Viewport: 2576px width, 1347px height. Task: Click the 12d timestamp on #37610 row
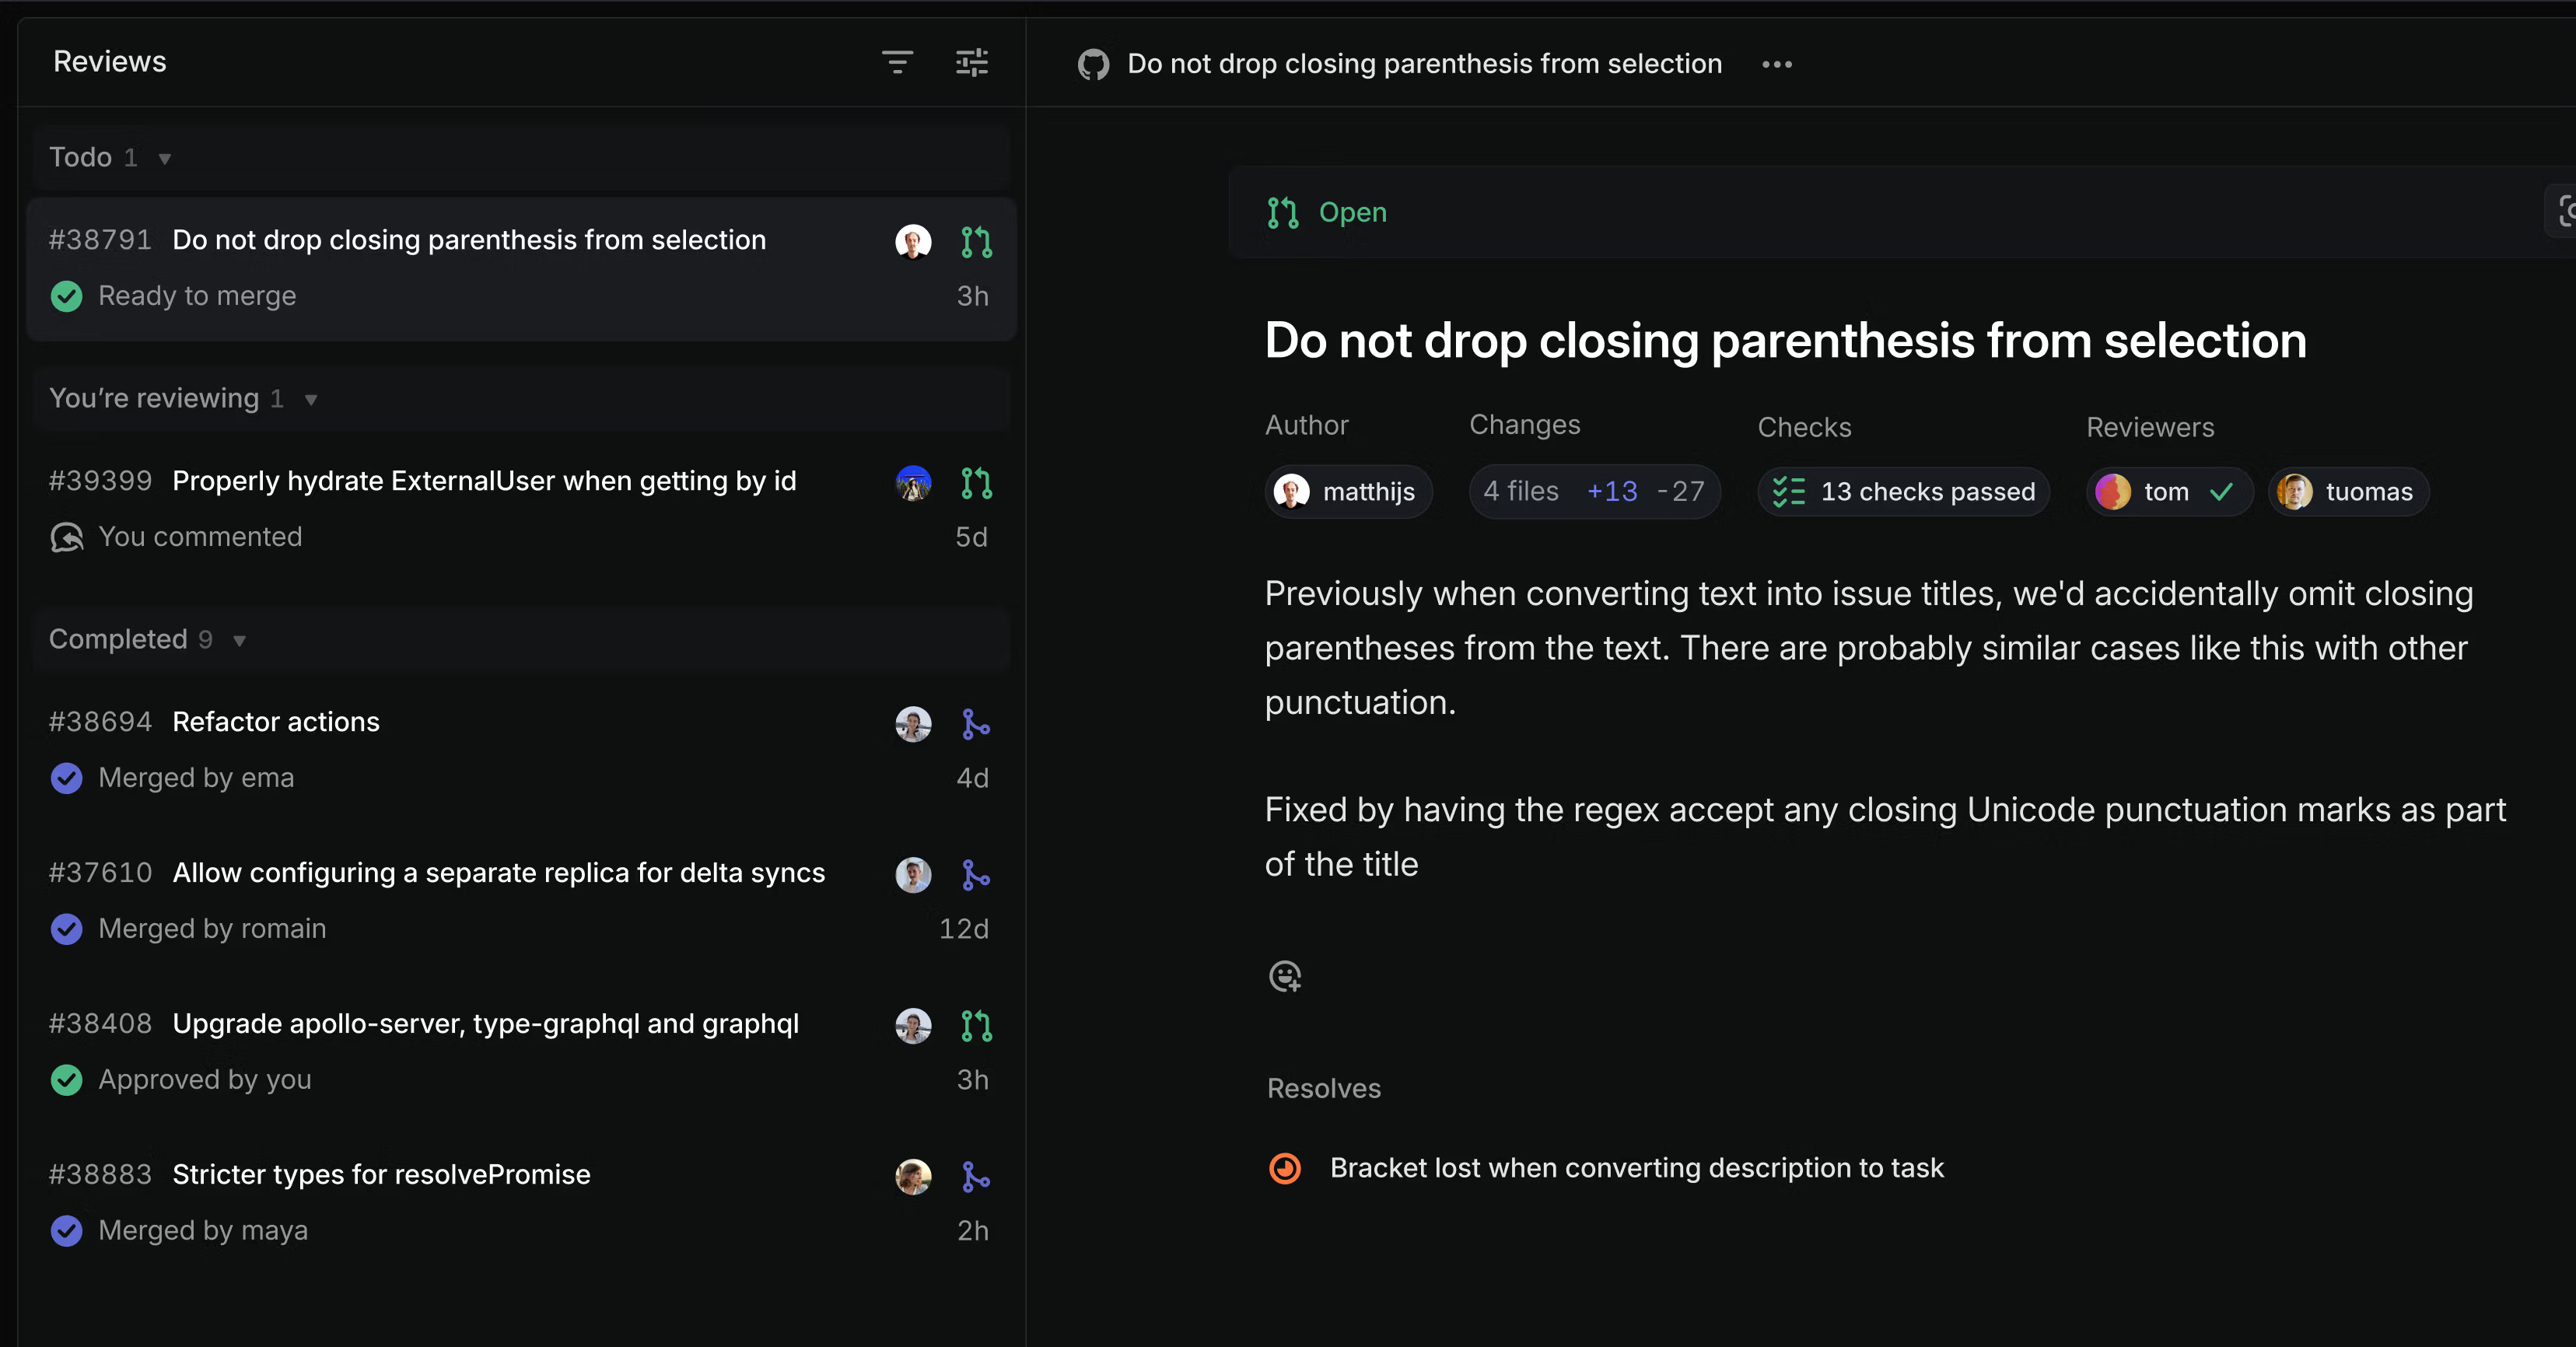[x=963, y=929]
